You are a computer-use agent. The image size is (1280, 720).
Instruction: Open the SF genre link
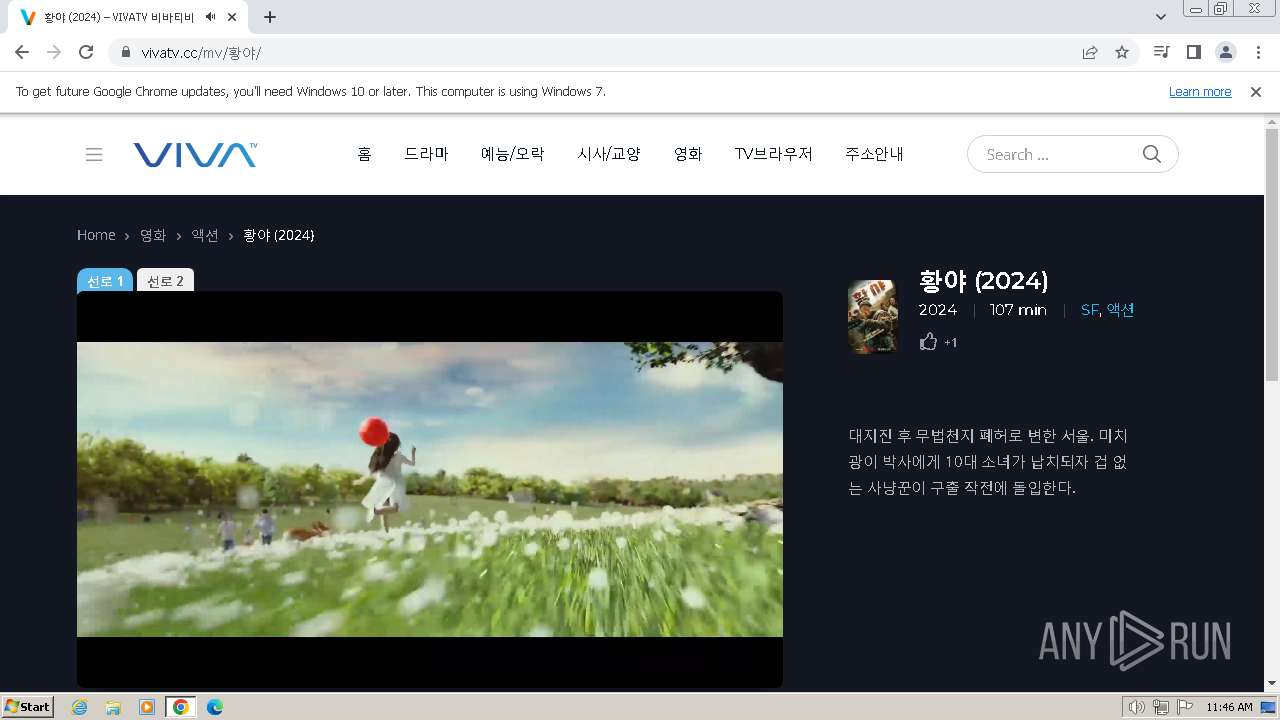click(x=1089, y=310)
